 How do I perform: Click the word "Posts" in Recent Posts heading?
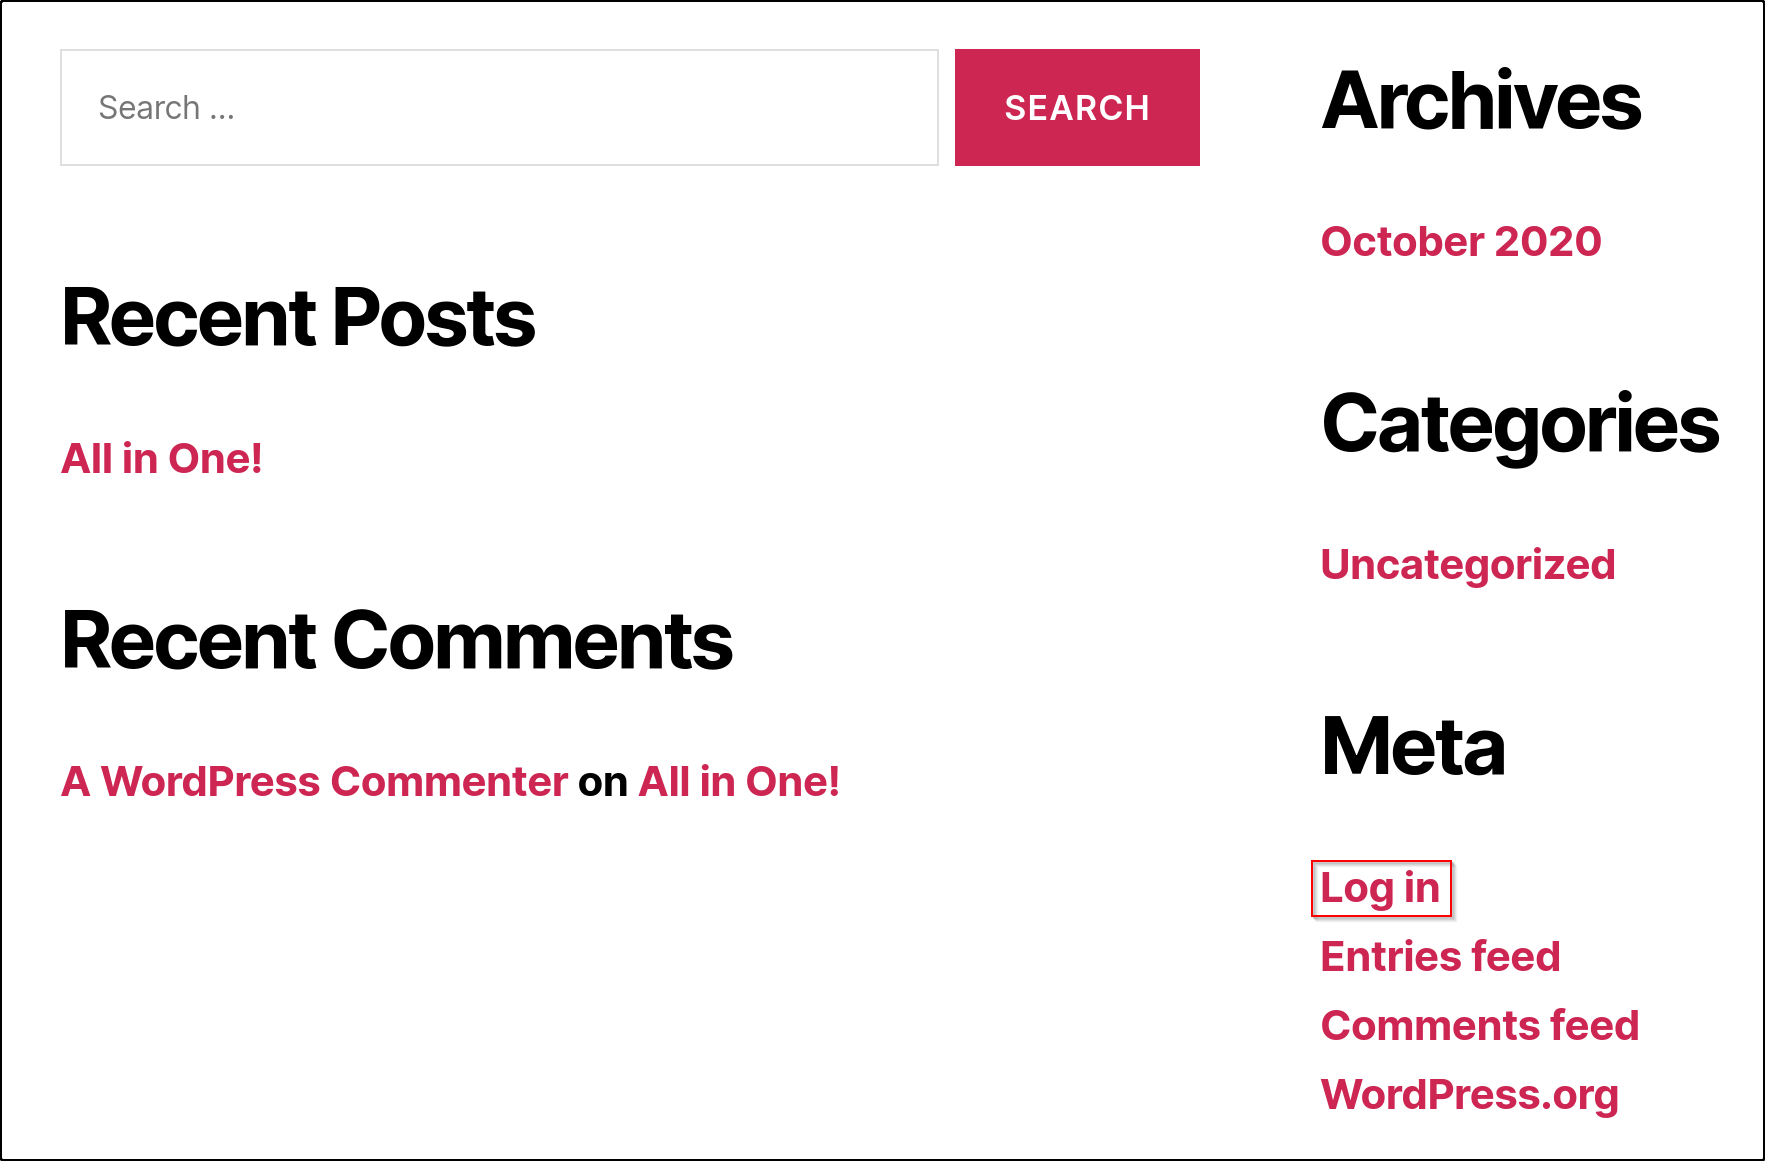tap(433, 318)
